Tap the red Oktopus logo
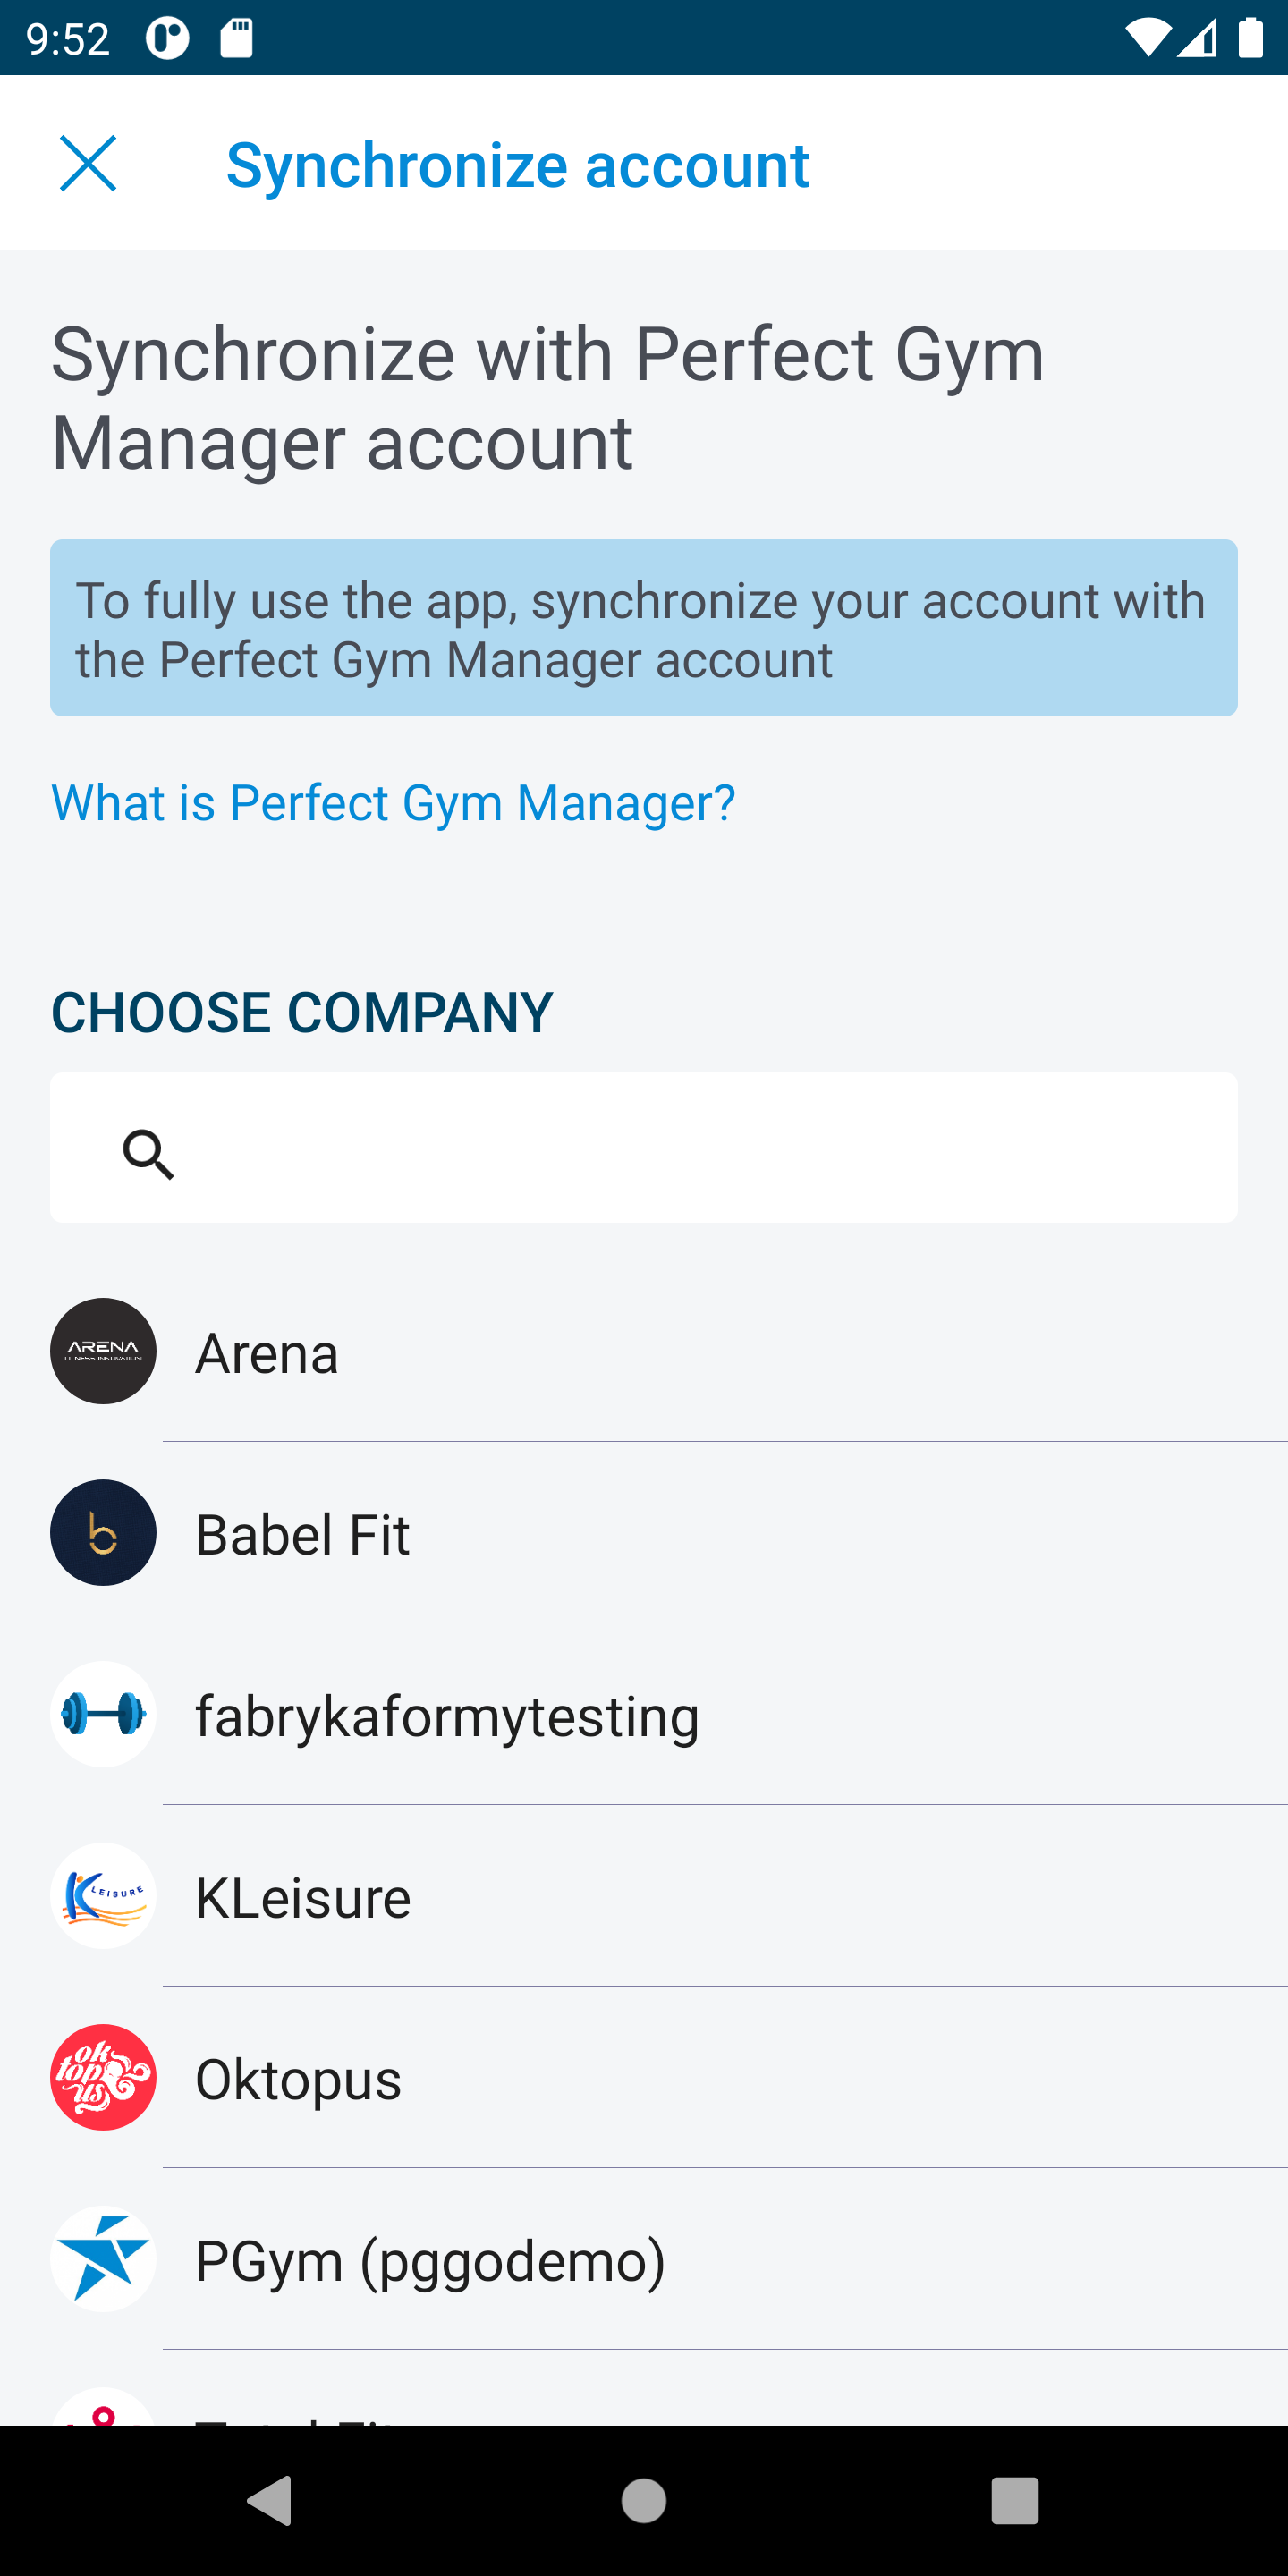1288x2576 pixels. (x=103, y=2077)
